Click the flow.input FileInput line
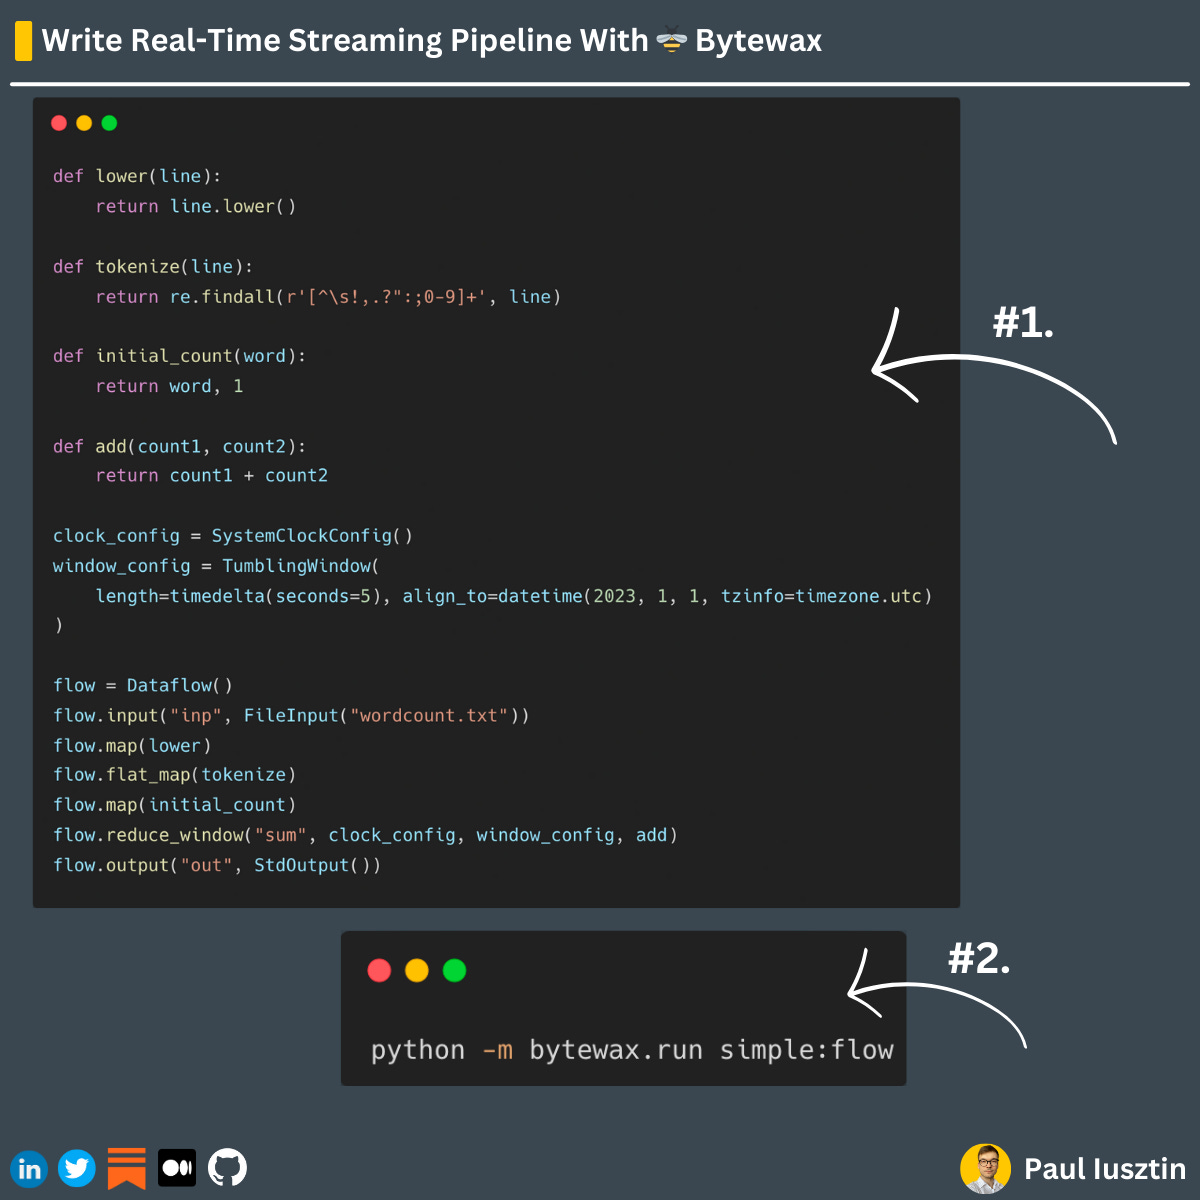The width and height of the screenshot is (1200, 1200). click(x=291, y=715)
